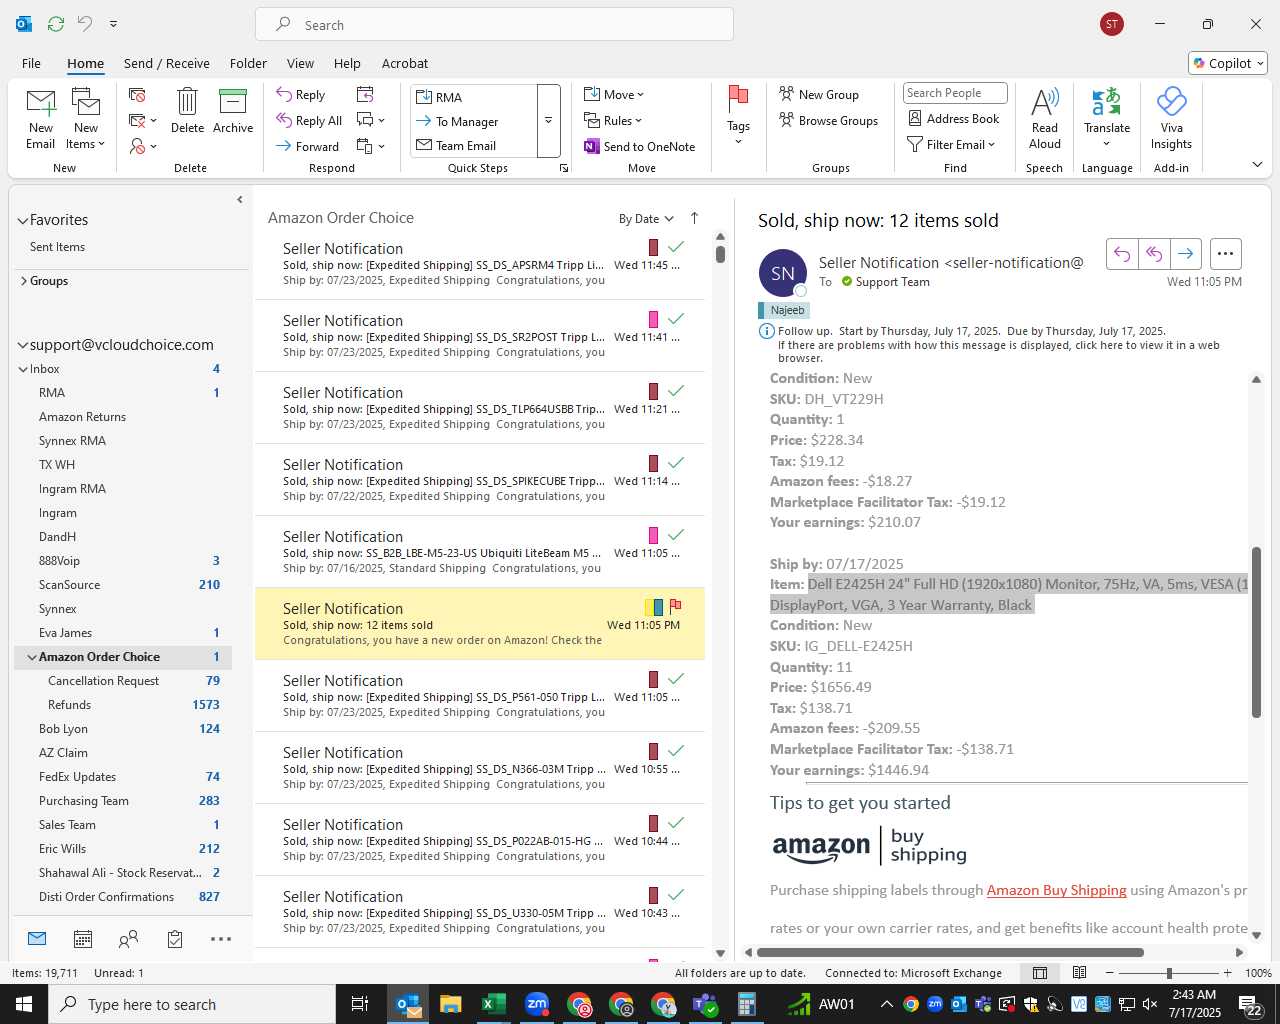
Task: Open Viva Insights add-in
Action: 1171,117
